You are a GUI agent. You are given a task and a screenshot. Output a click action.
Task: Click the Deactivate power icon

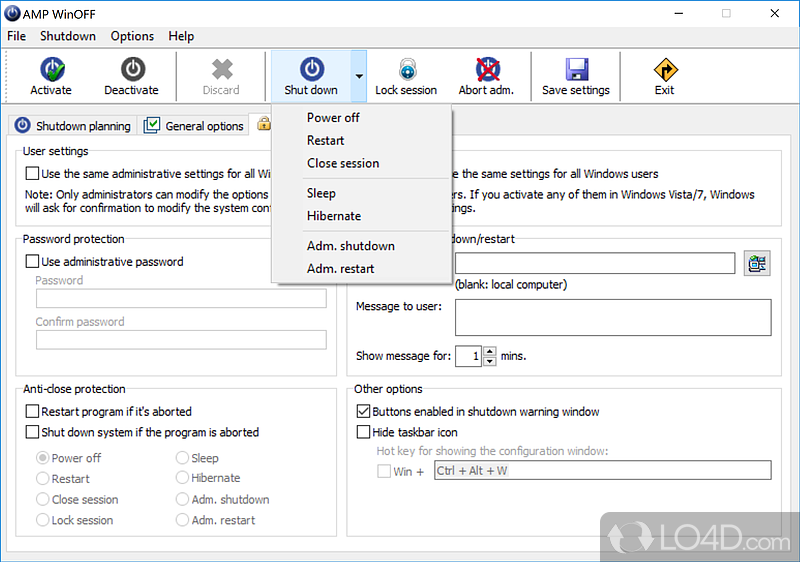(132, 69)
